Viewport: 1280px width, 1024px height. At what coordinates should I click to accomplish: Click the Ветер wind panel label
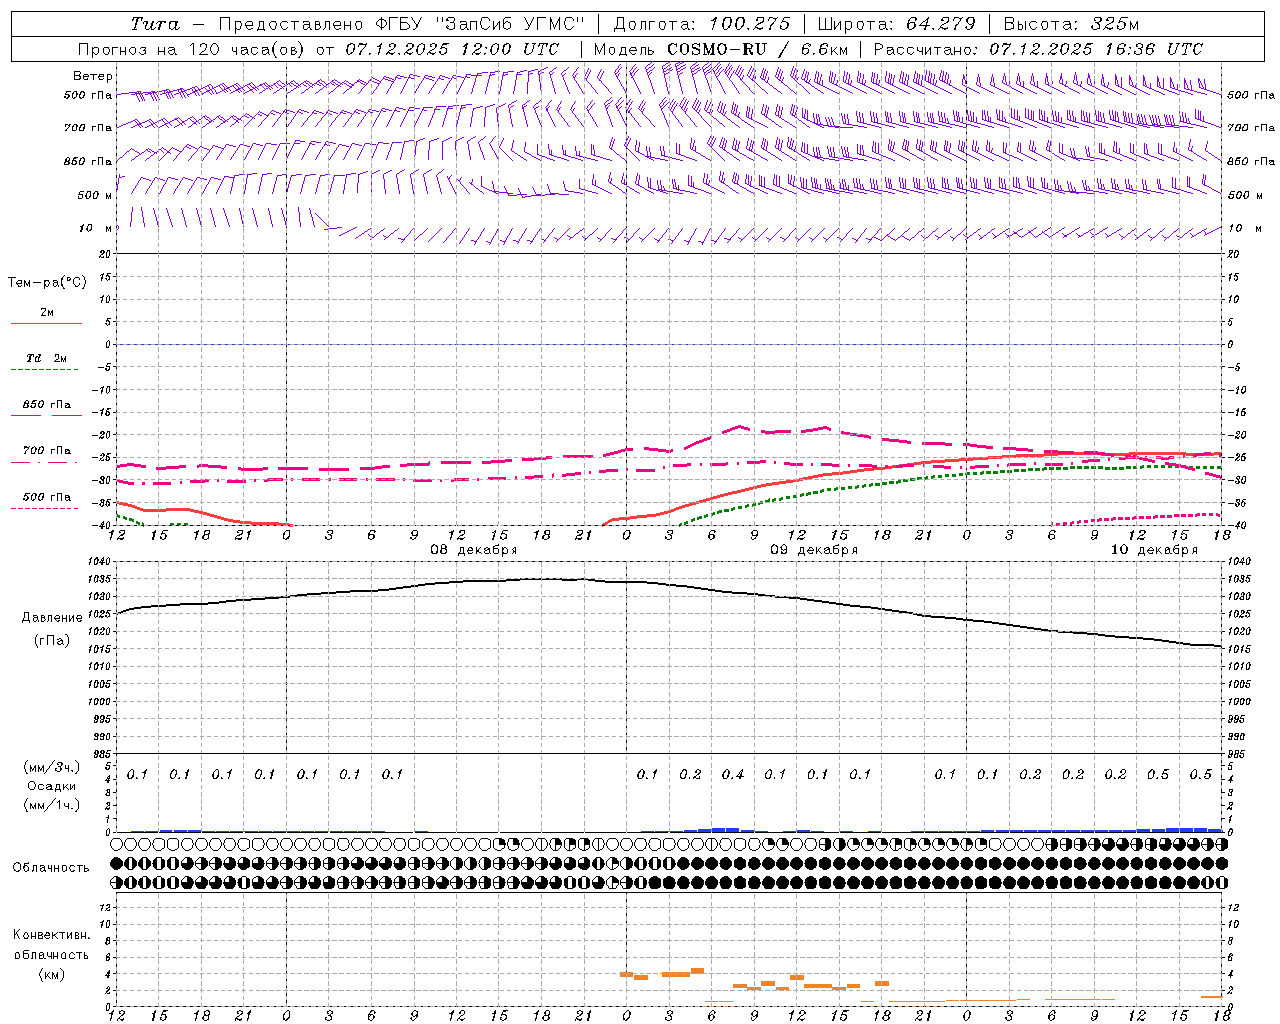pos(92,76)
